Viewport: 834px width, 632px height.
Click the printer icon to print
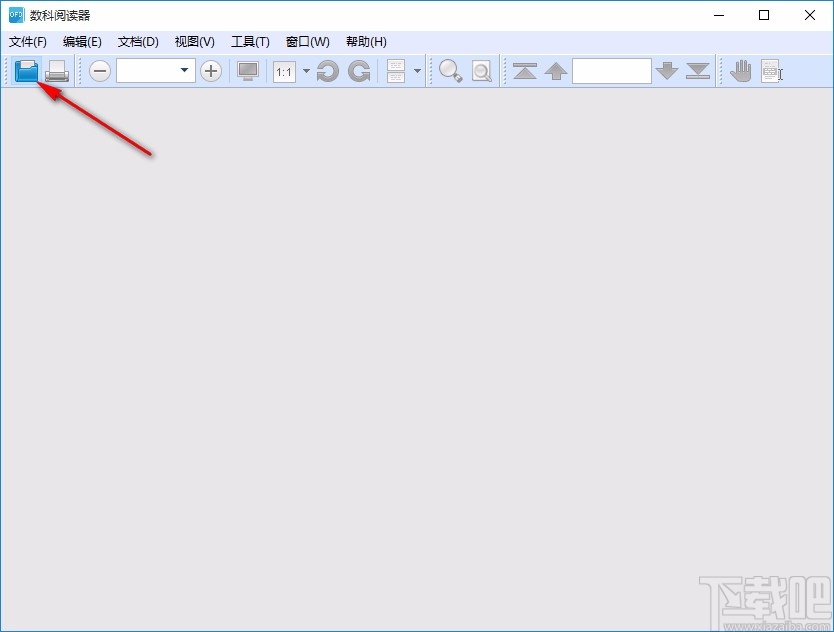(57, 71)
